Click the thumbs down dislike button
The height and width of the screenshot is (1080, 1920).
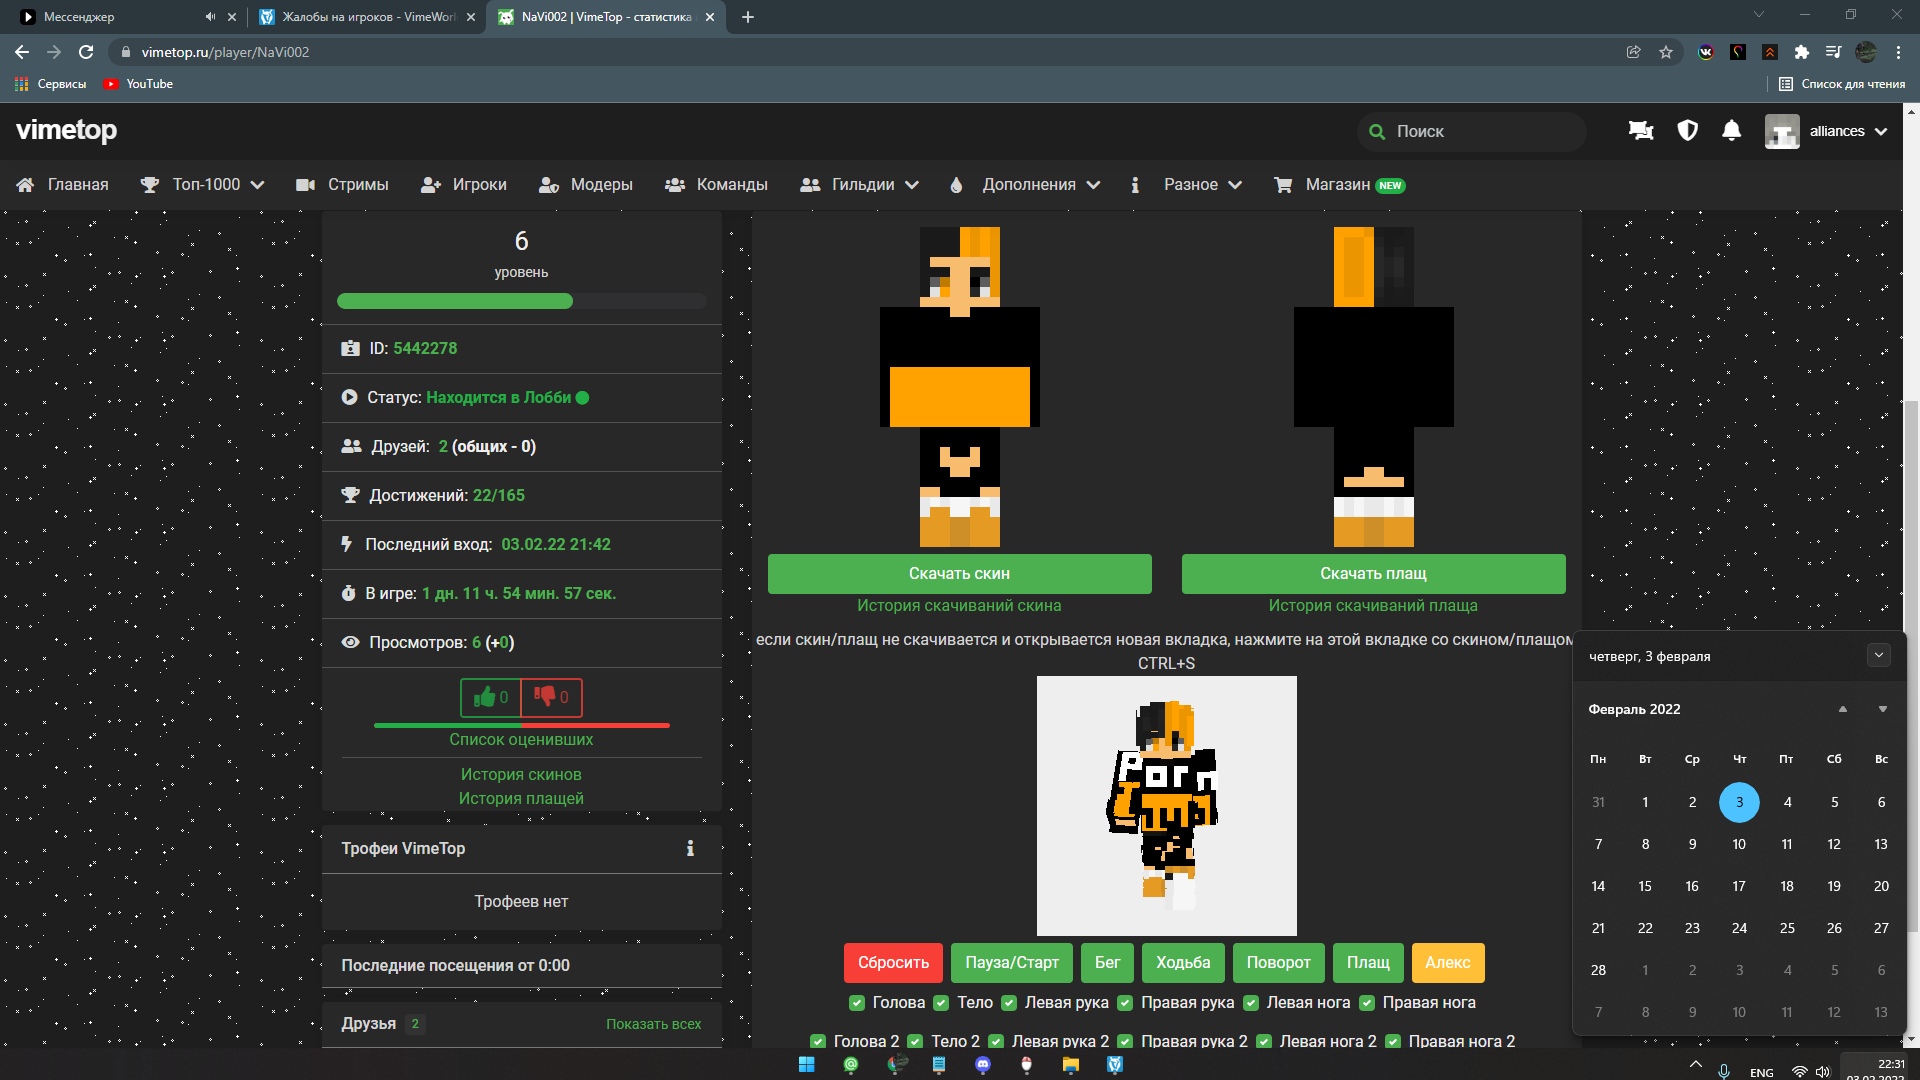click(551, 697)
